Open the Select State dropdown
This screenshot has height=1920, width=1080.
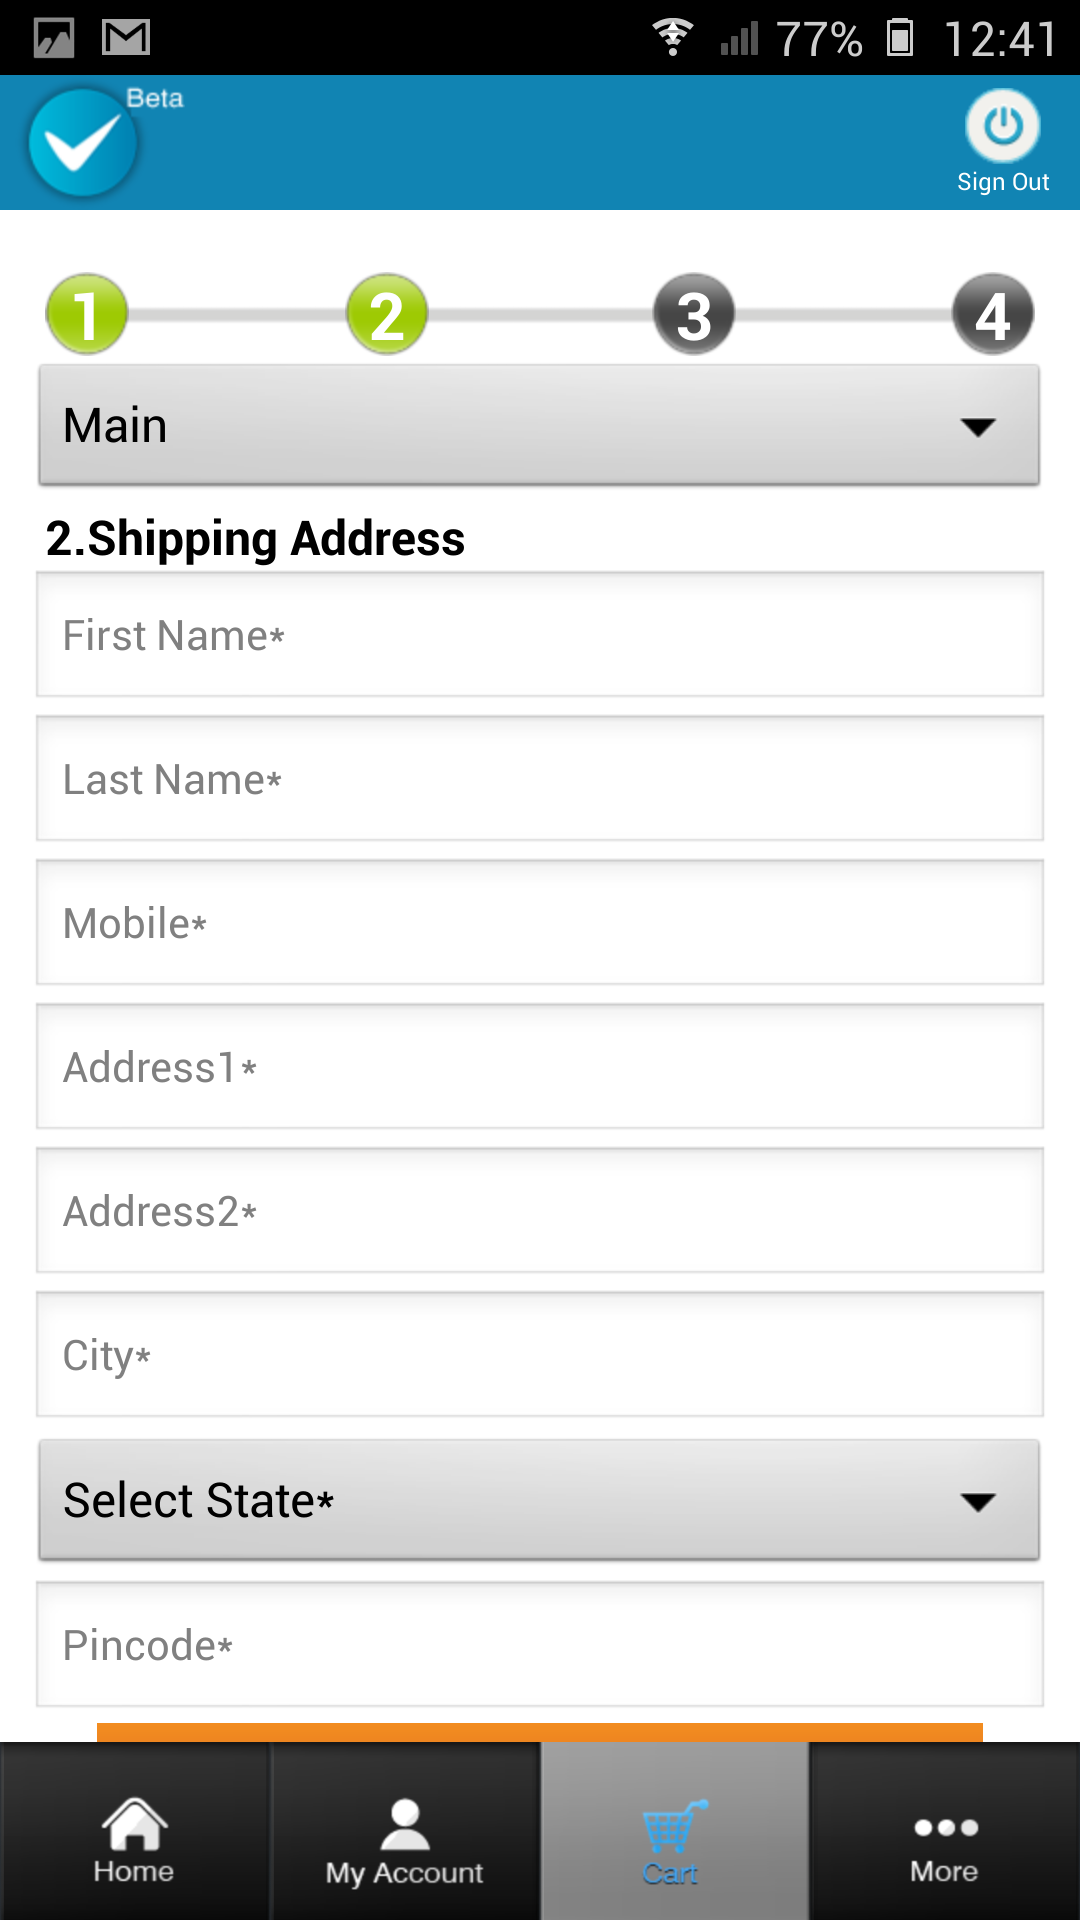[539, 1500]
